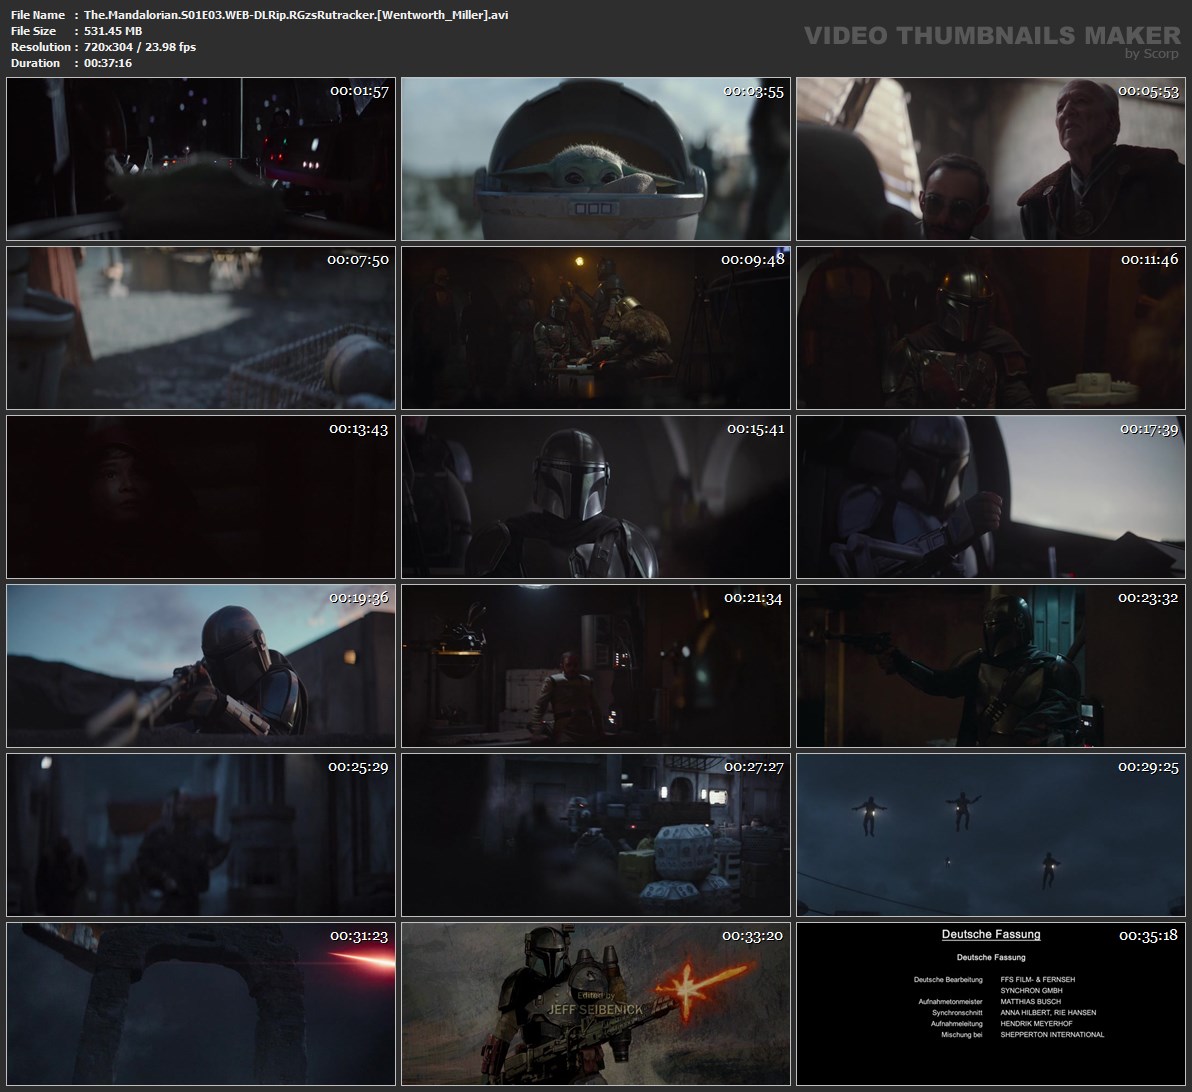Select the SHEPPERTON INTERNATIONAL credit
Screen dimensions: 1192x1092
1052,1035
